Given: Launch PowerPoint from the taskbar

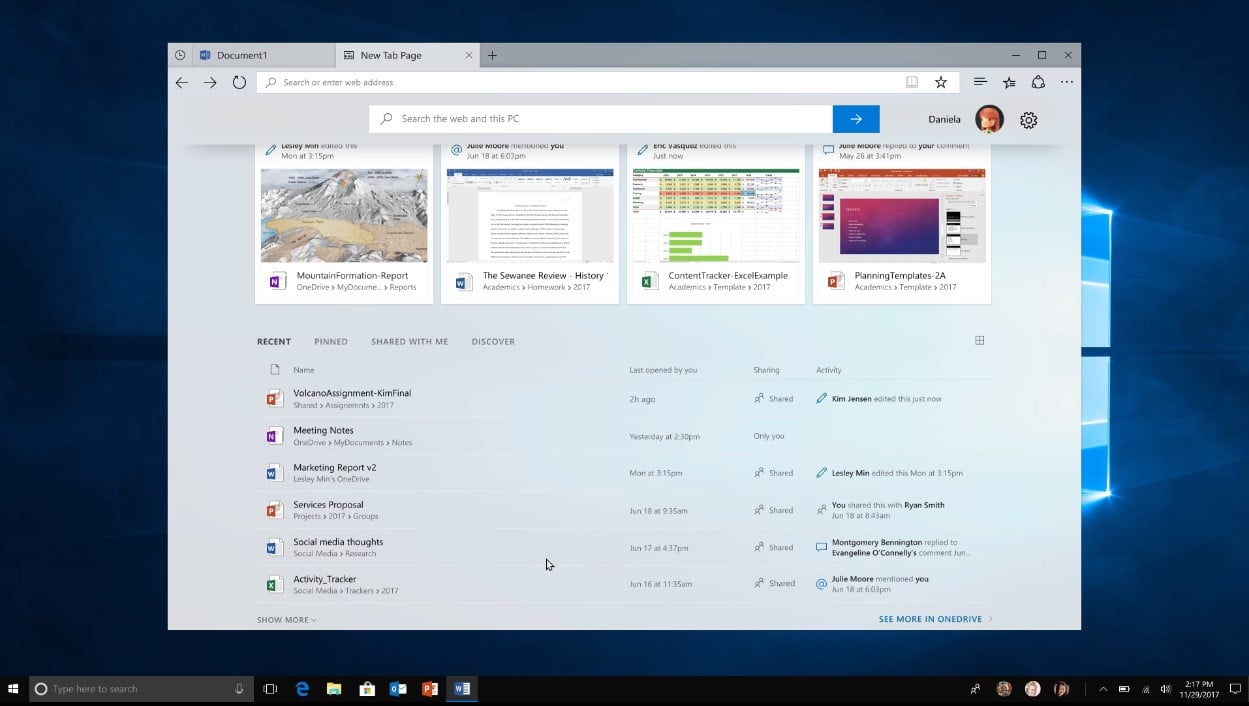Looking at the screenshot, I should (x=430, y=689).
